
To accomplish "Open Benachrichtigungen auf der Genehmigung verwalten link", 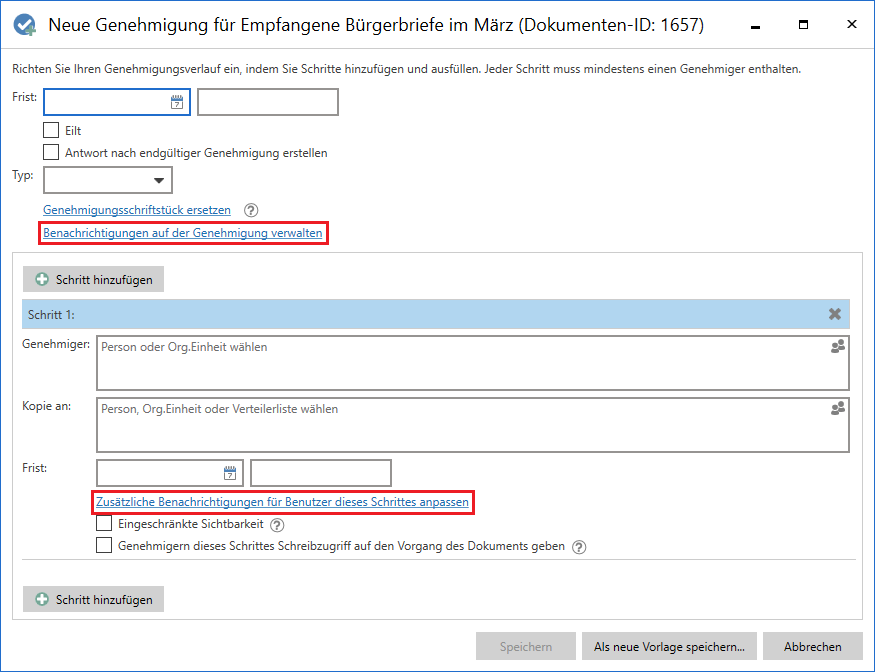I will pyautogui.click(x=183, y=233).
